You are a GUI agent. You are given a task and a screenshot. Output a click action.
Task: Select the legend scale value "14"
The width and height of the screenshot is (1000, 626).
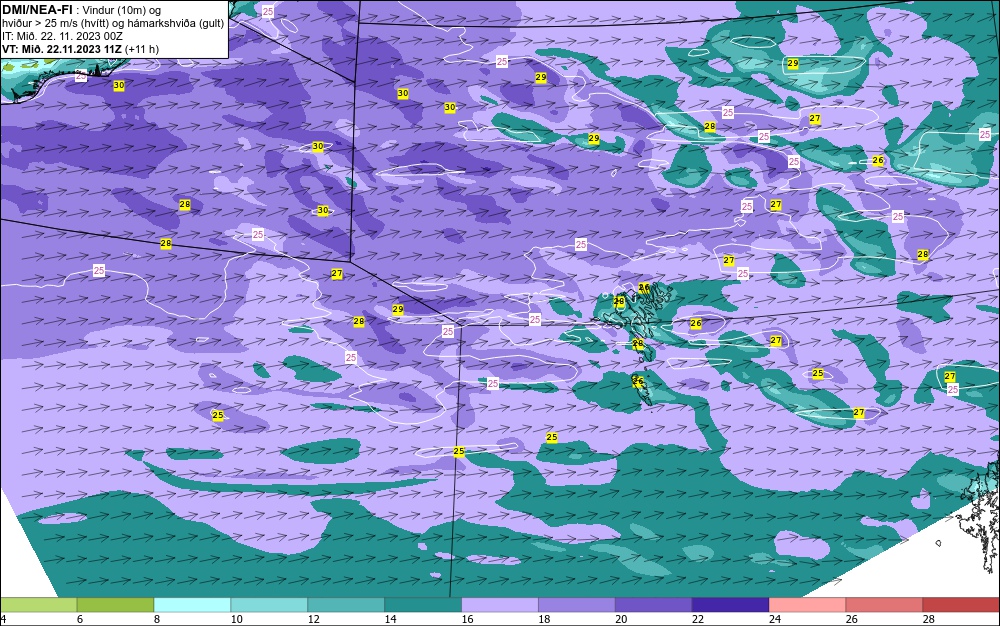390,619
